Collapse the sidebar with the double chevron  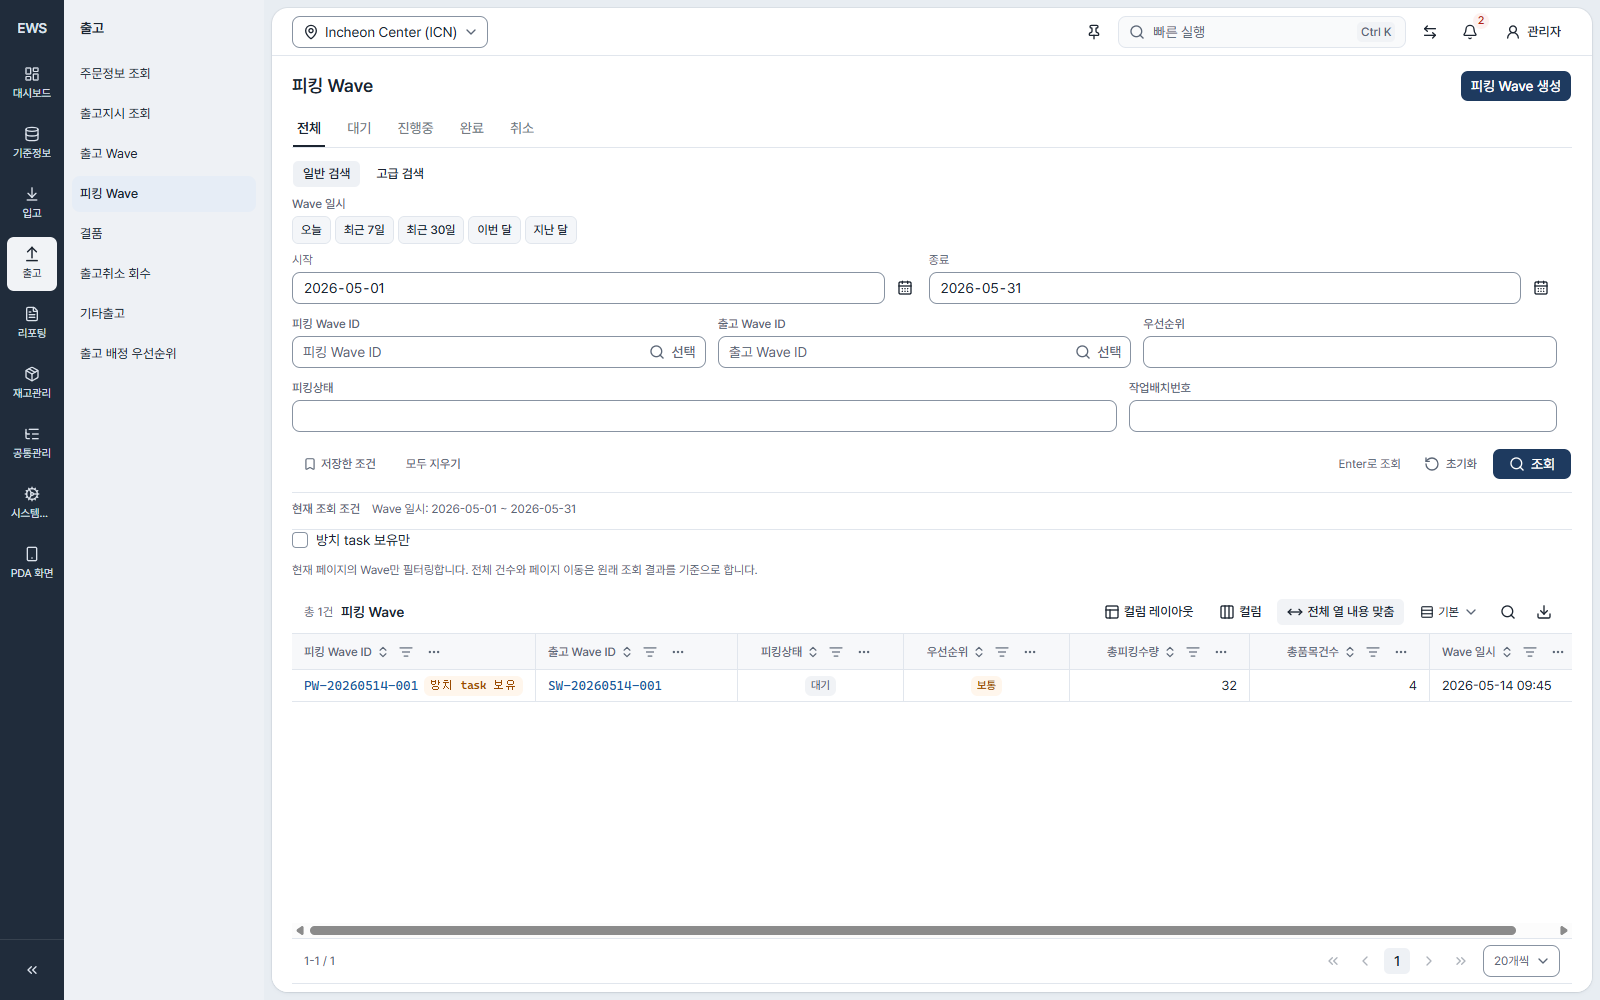[32, 970]
